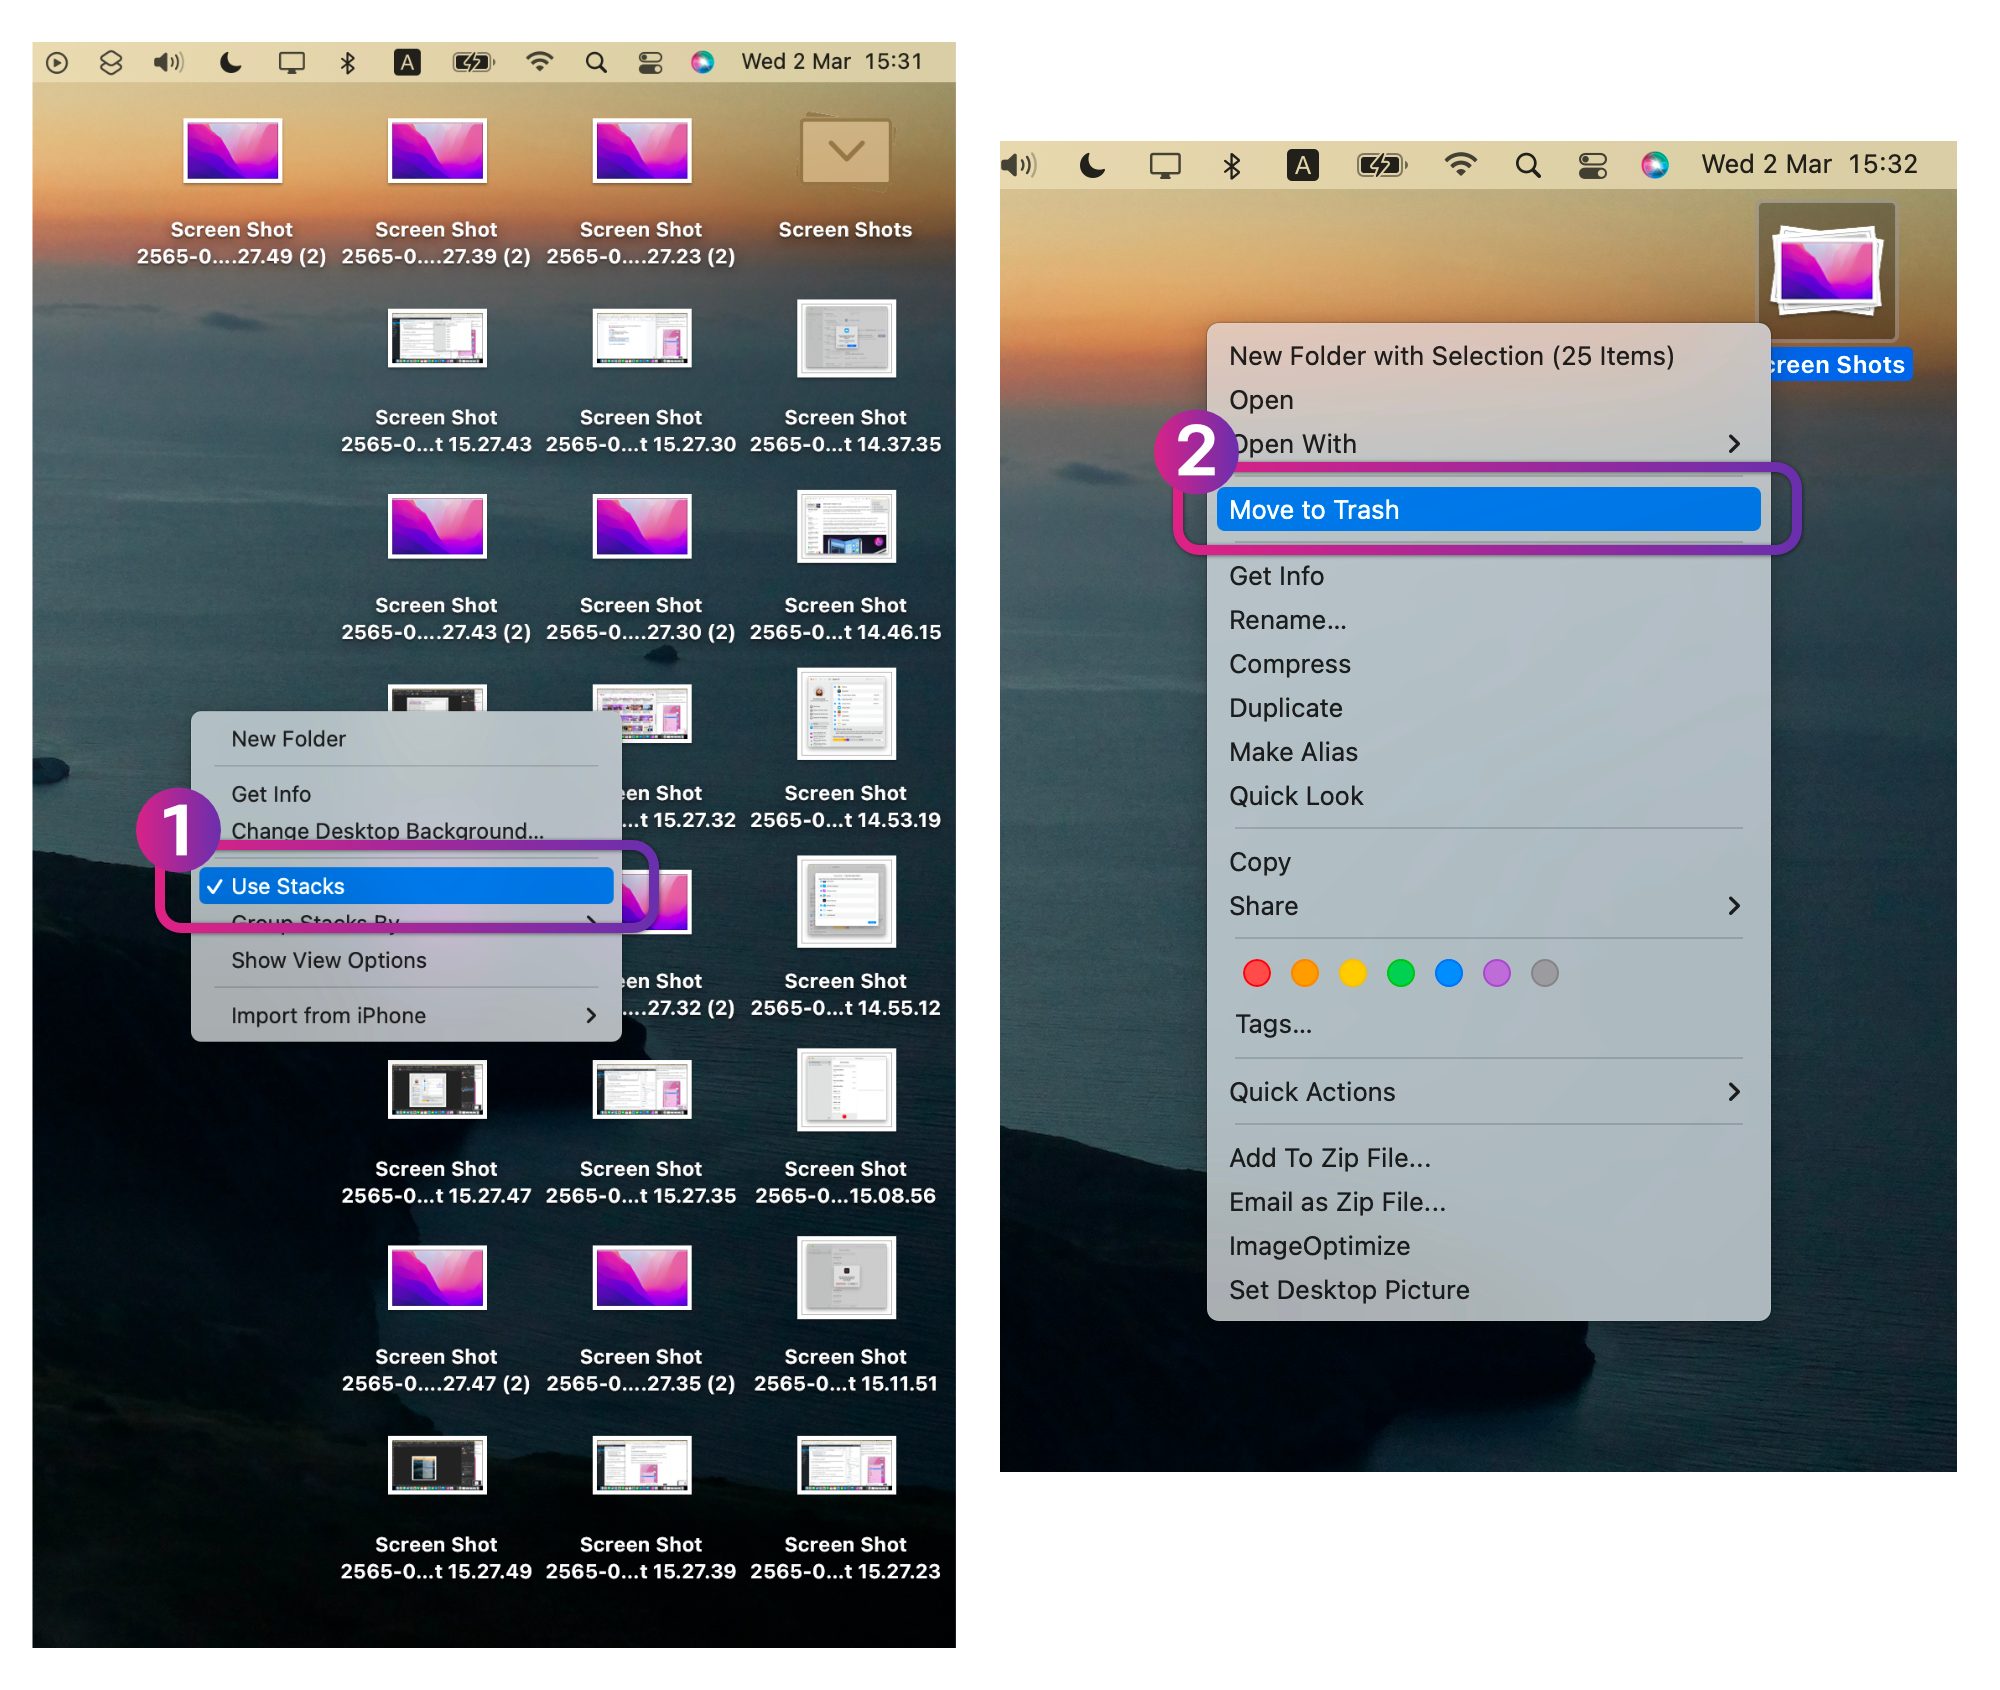
Task: Open the battery charging status icon, right screenshot
Action: click(x=1381, y=165)
